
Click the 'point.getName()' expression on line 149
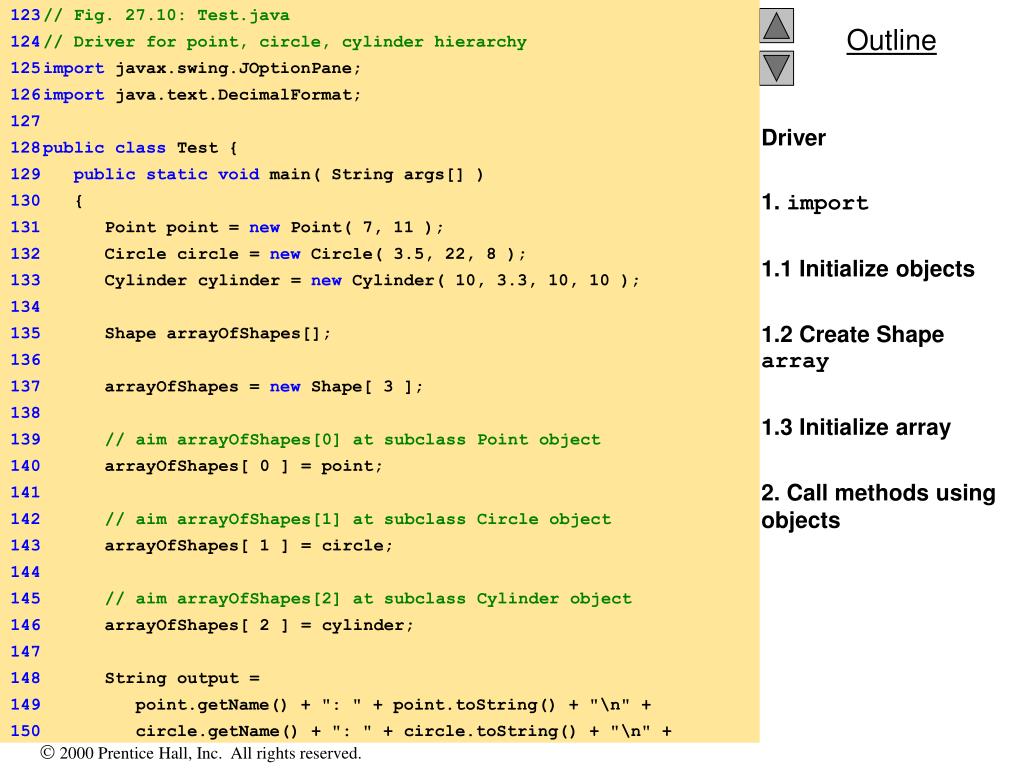click(211, 705)
